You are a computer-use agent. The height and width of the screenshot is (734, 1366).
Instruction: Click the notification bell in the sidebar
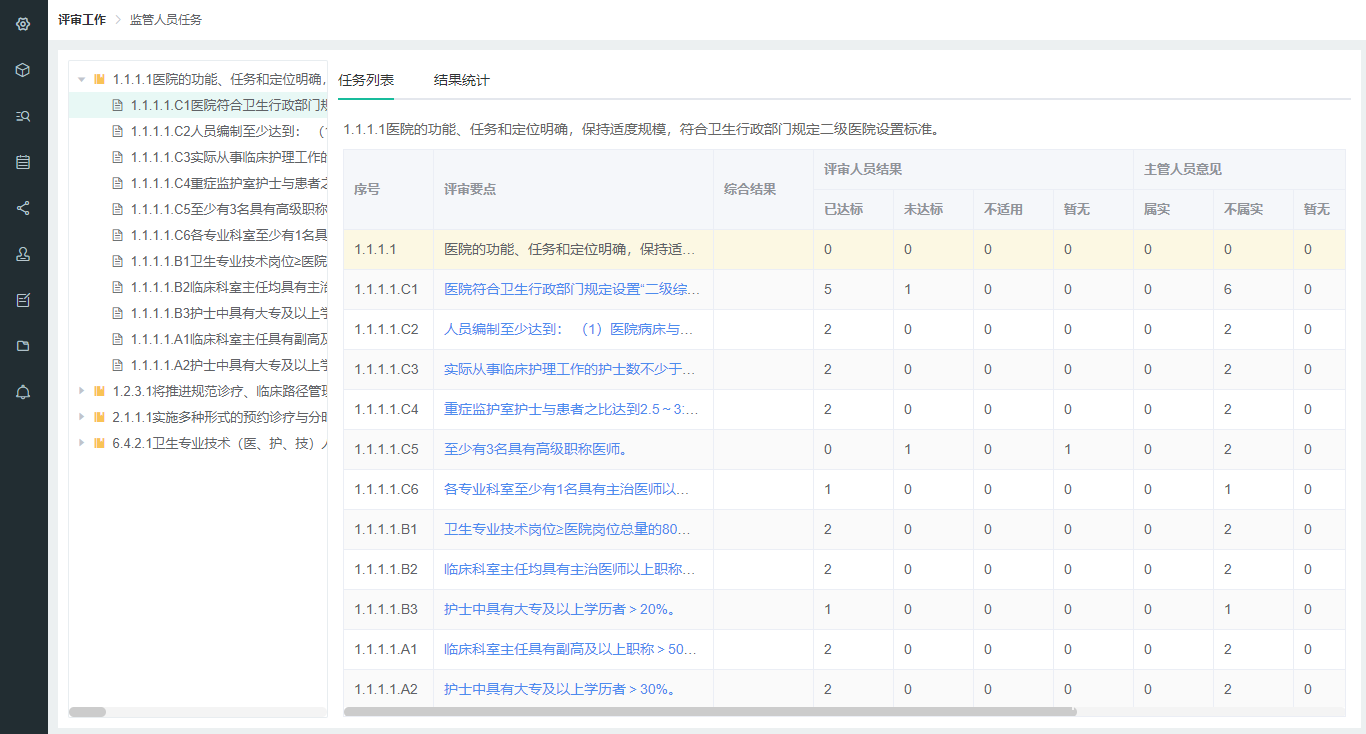[x=23, y=392]
